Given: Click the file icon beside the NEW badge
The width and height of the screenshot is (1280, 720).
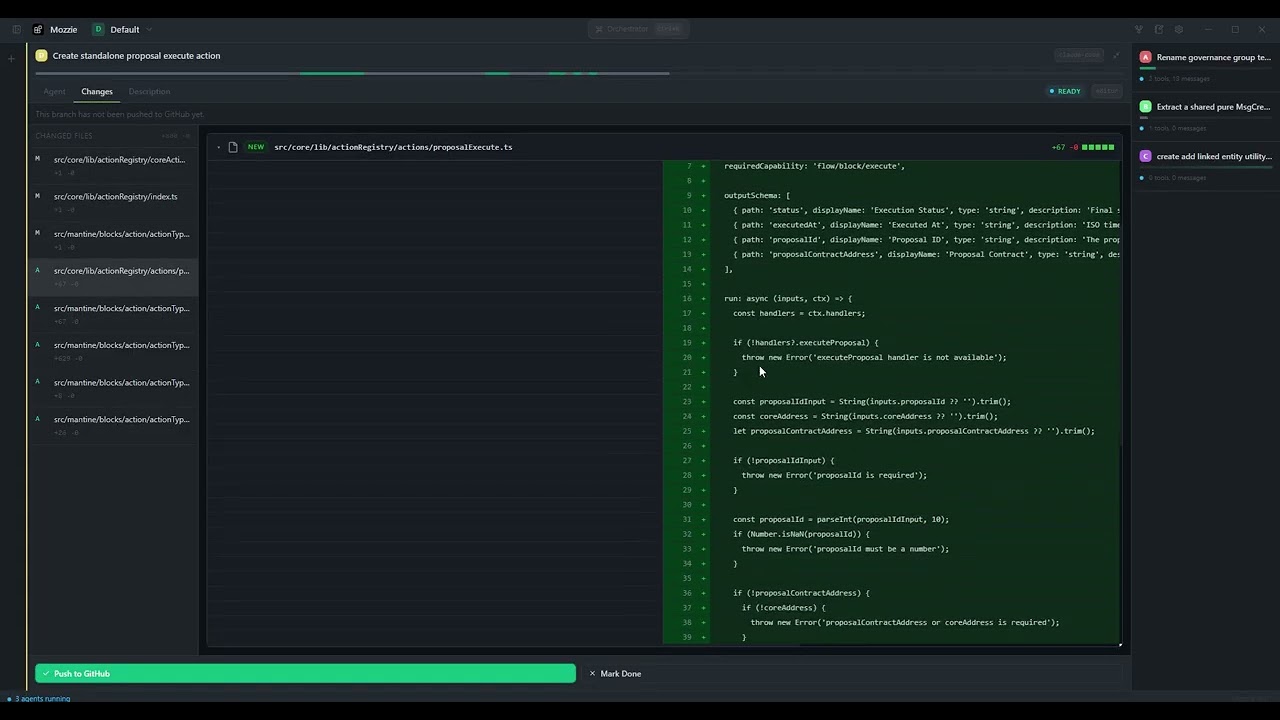Looking at the screenshot, I should pos(233,147).
